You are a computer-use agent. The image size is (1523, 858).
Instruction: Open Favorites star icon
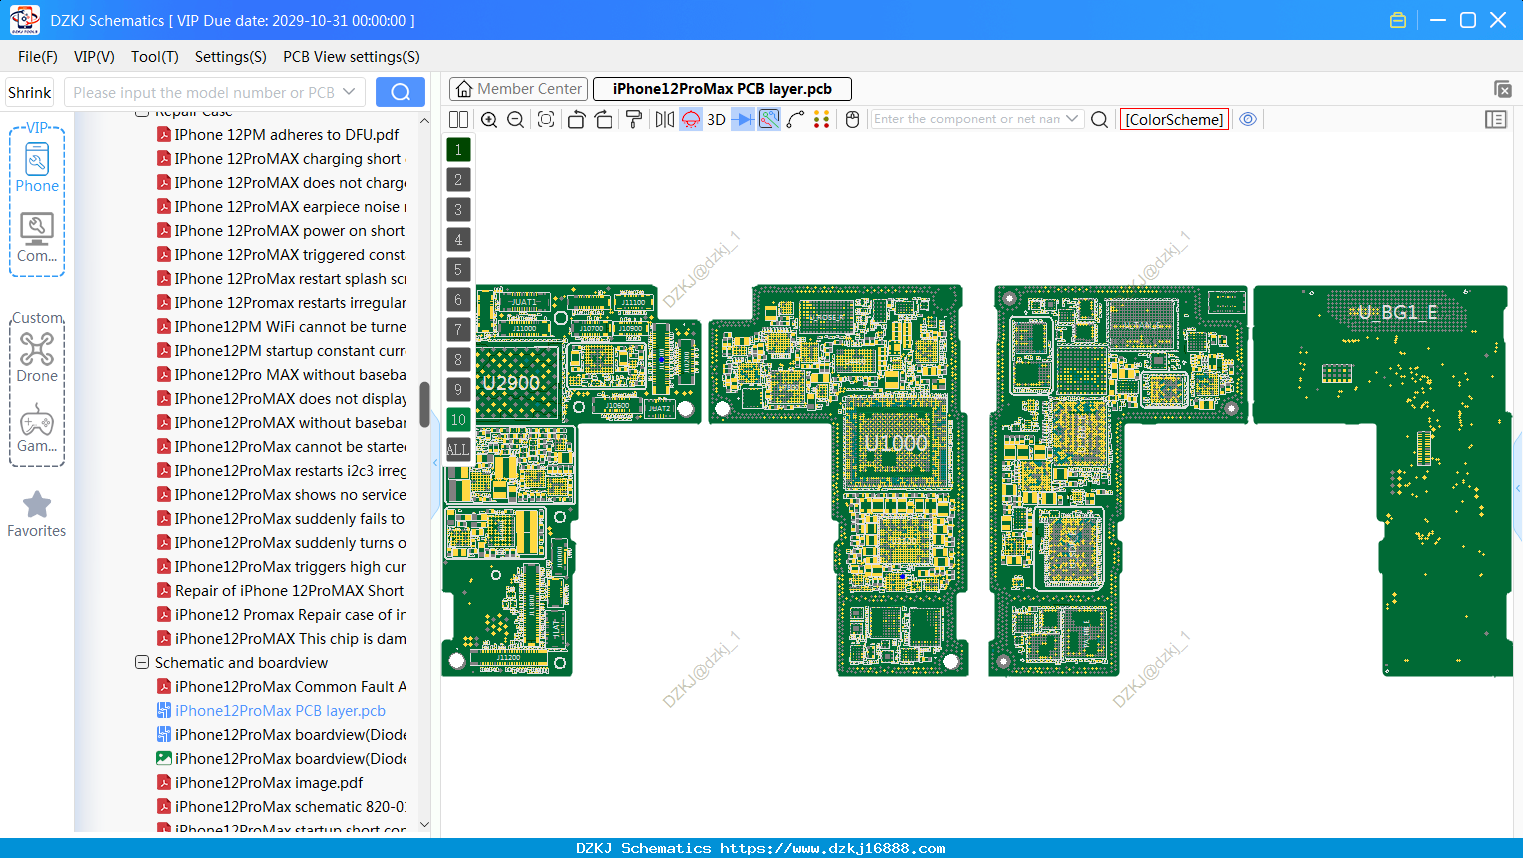pyautogui.click(x=37, y=514)
